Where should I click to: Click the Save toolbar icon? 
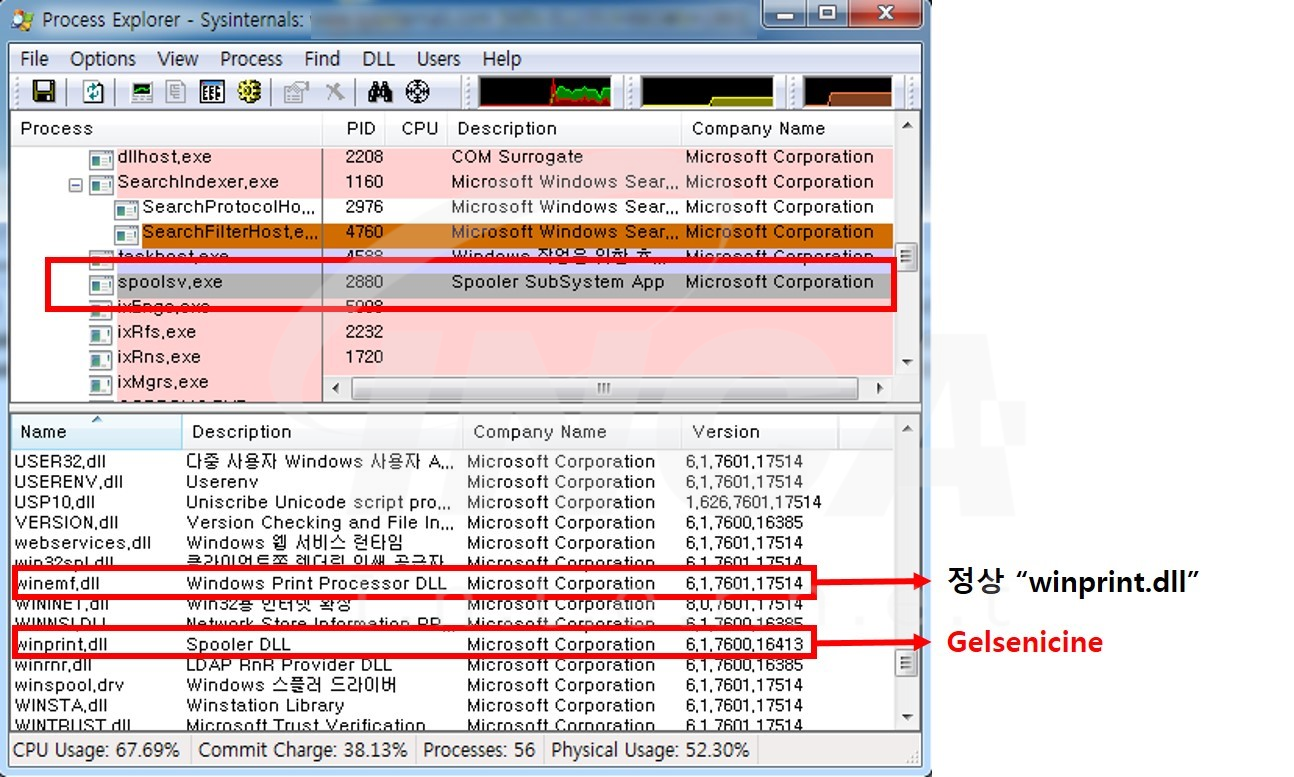click(x=43, y=93)
